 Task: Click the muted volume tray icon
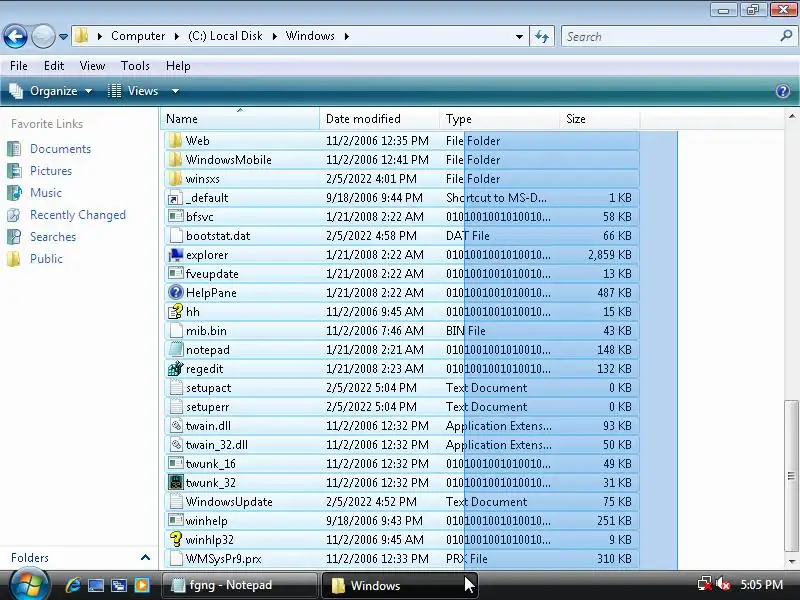723,584
